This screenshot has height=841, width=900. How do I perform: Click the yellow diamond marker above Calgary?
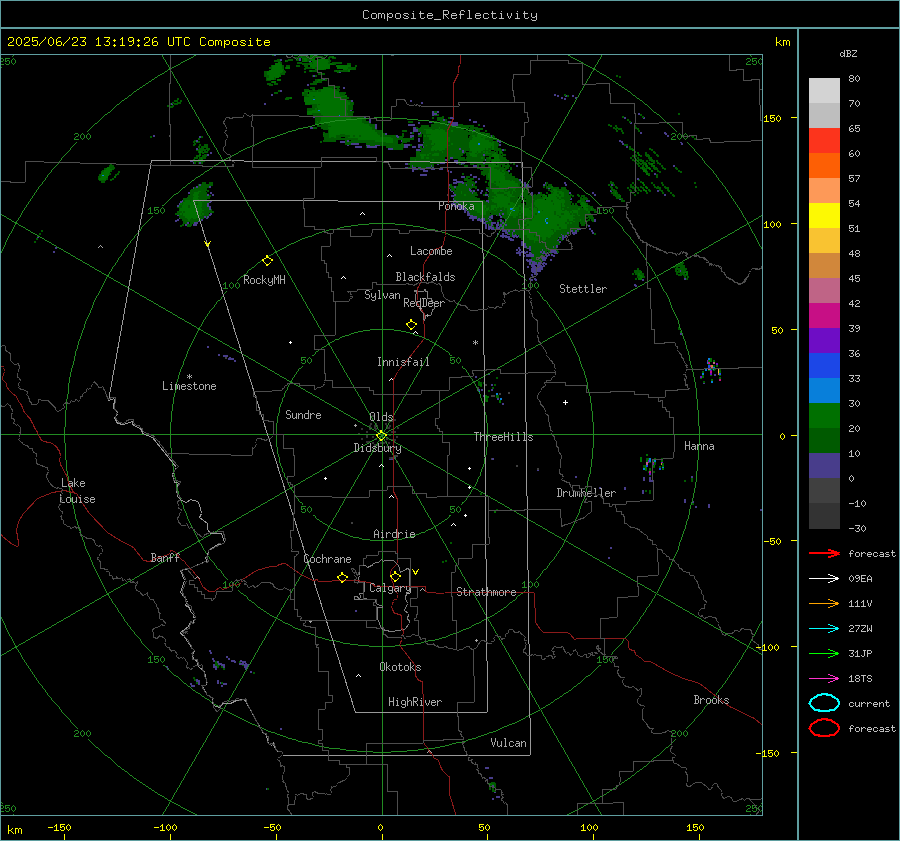(x=395, y=576)
